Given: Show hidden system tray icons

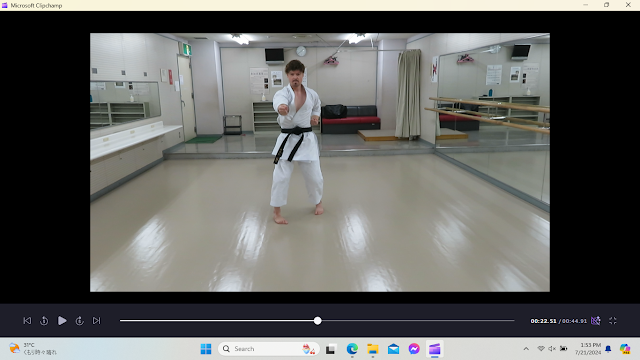Looking at the screenshot, I should [x=526, y=349].
